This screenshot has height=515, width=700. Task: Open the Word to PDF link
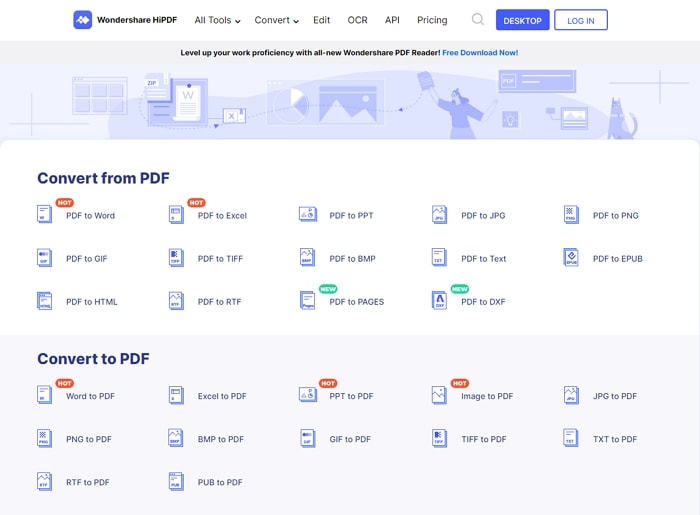(x=90, y=396)
